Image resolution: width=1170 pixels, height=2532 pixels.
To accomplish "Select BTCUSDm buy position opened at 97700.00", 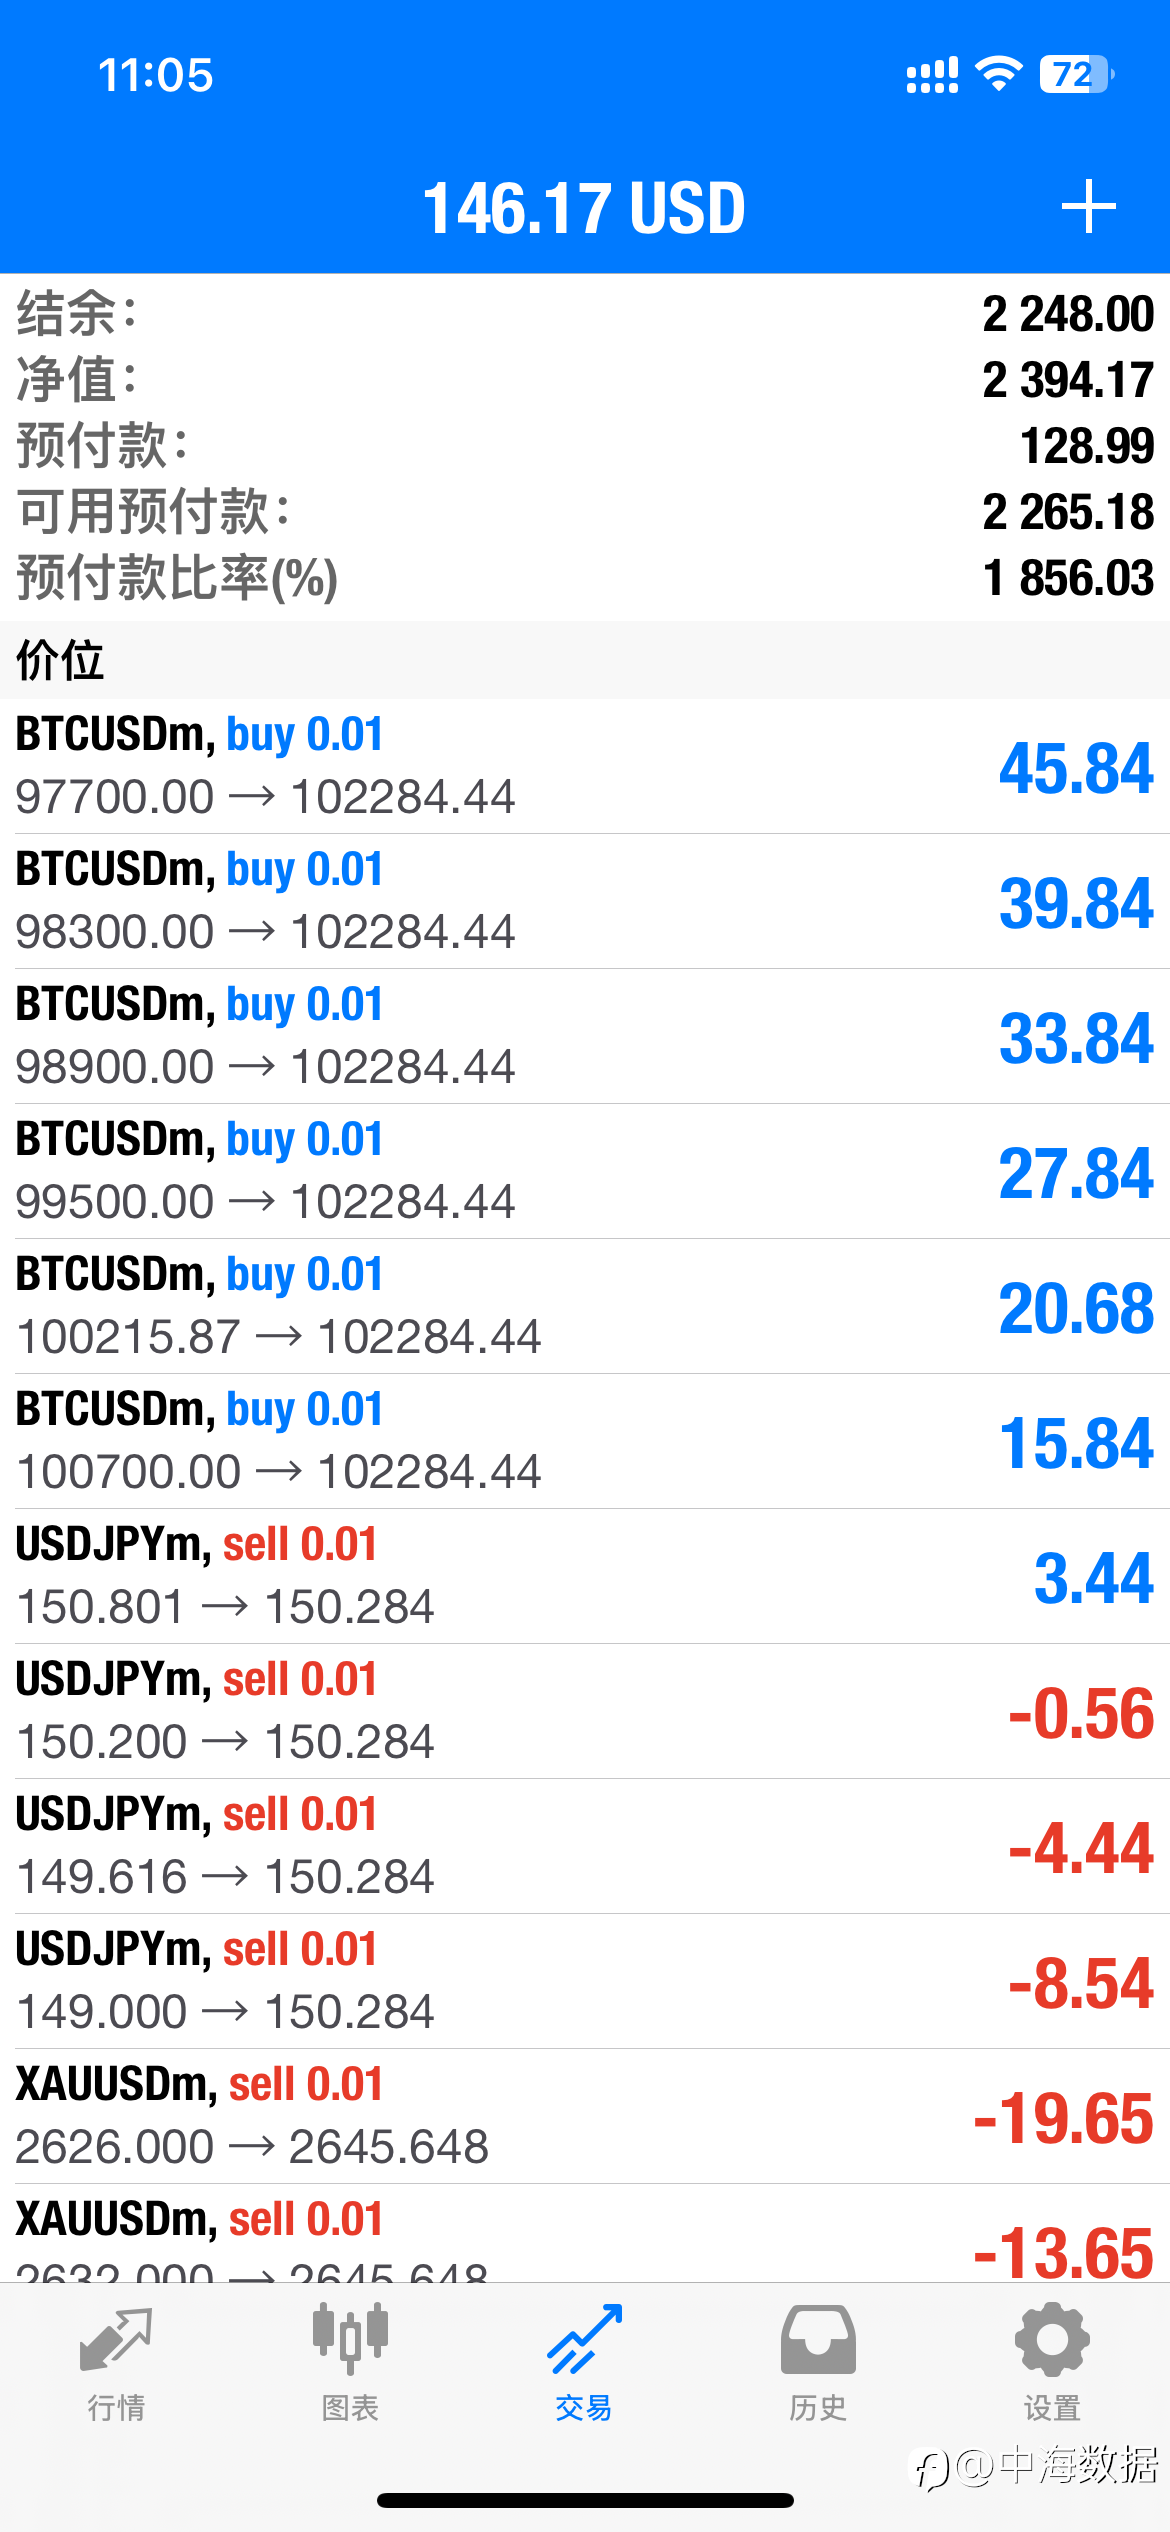I will click(x=585, y=766).
